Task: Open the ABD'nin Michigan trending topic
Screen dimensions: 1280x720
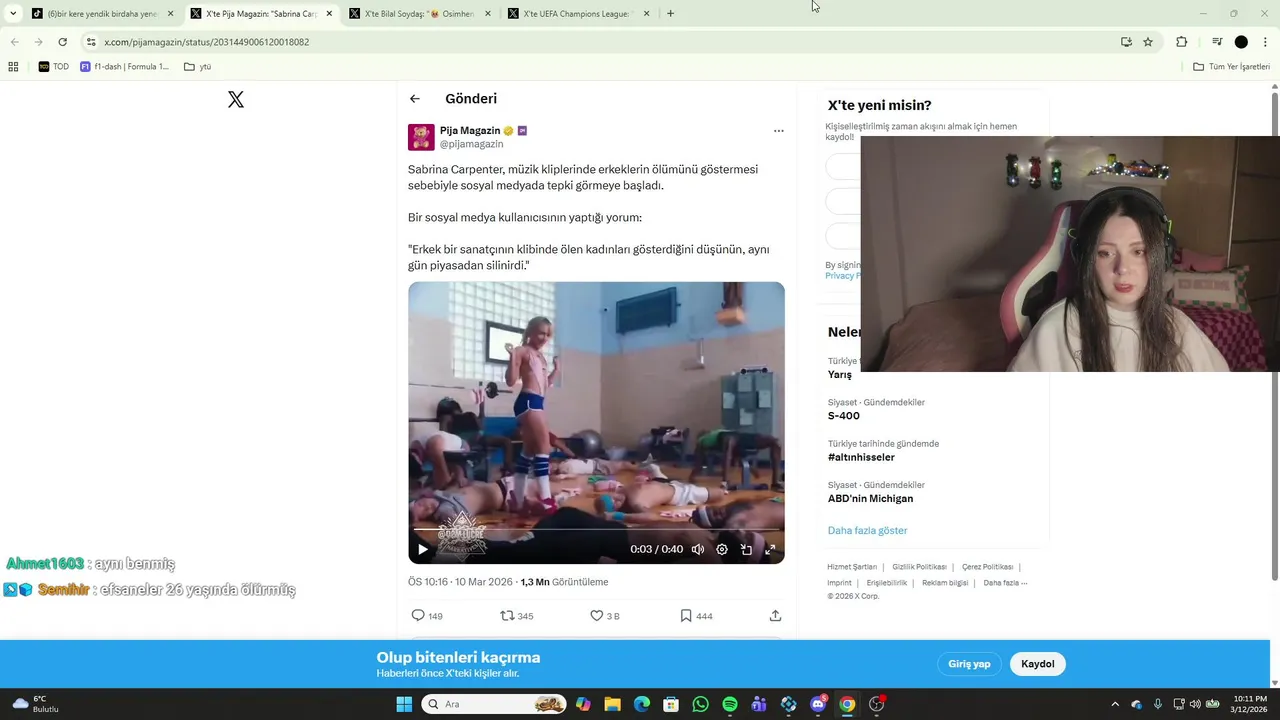Action: [870, 499]
